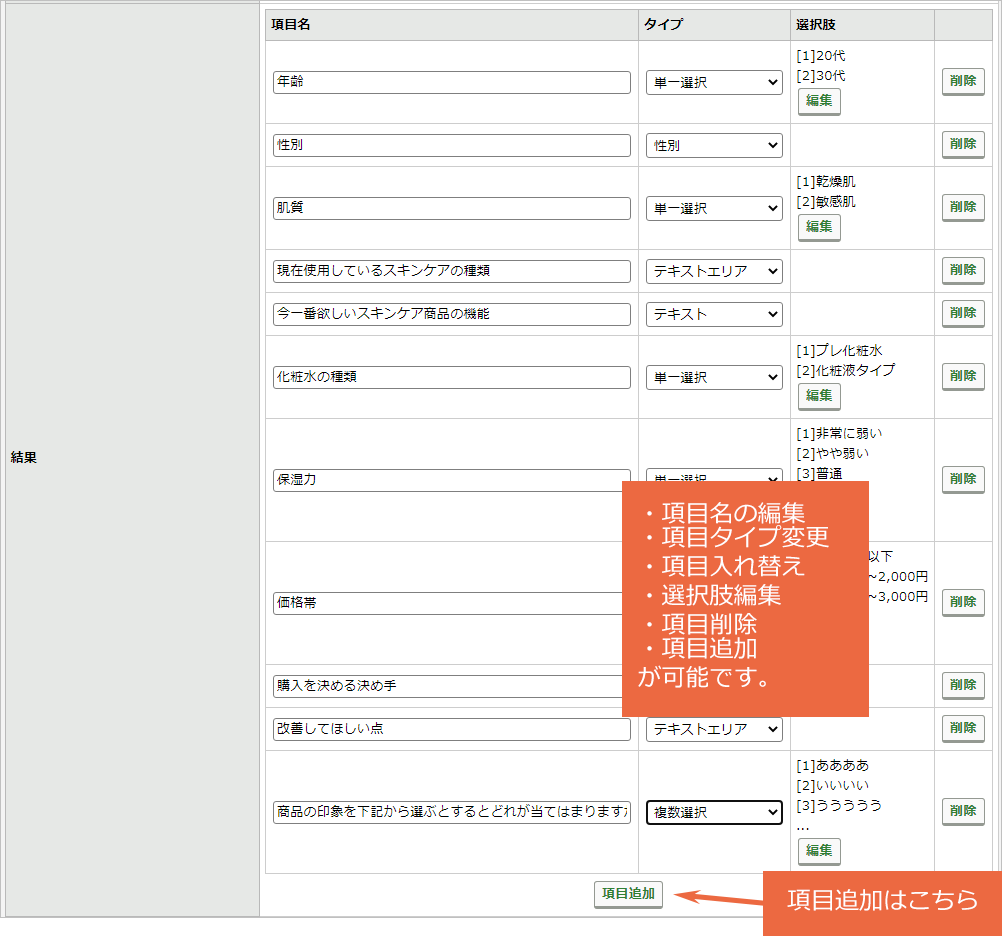Delete the 価格帯 row
Image resolution: width=1002 pixels, height=936 pixels.
[x=963, y=602]
